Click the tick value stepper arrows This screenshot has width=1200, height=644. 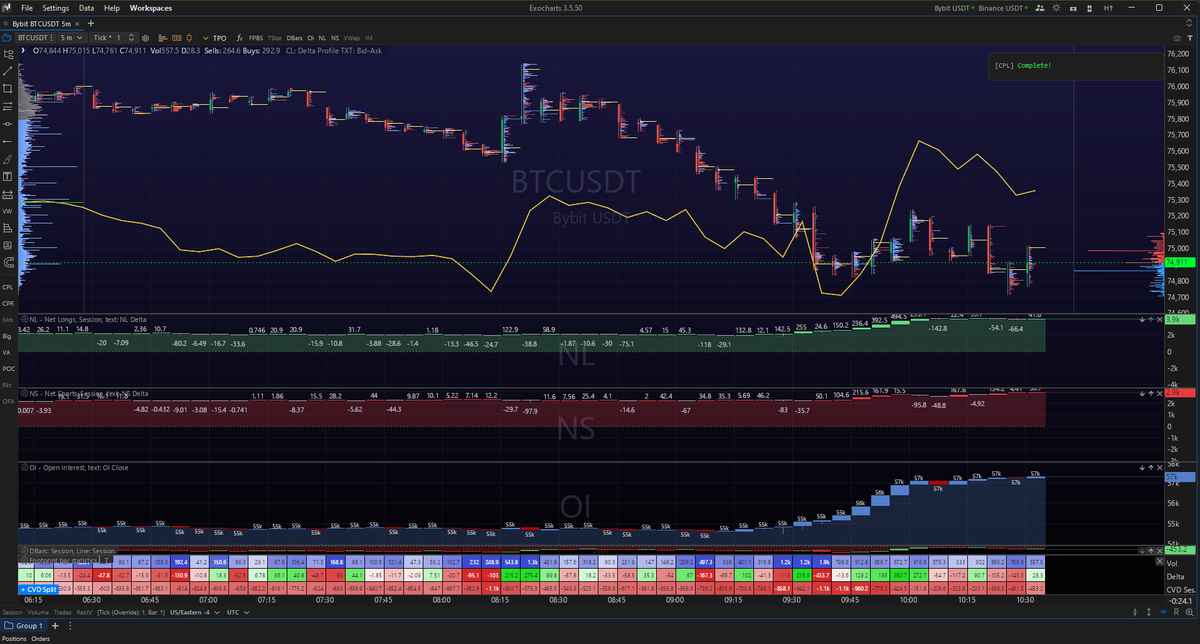131,38
